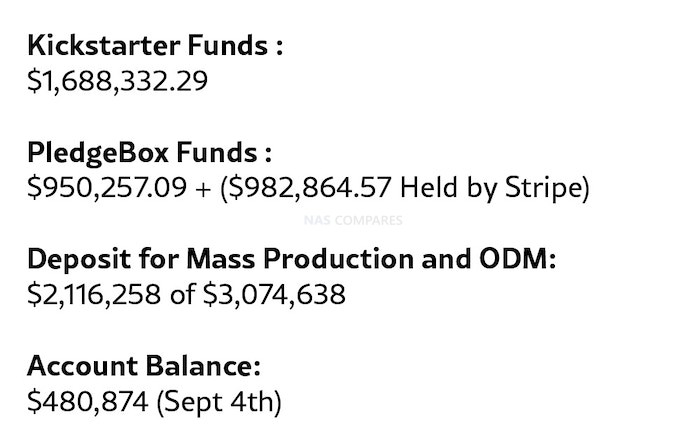700x438 pixels.
Task: Click the Held by Stripe text
Action: tap(490, 188)
